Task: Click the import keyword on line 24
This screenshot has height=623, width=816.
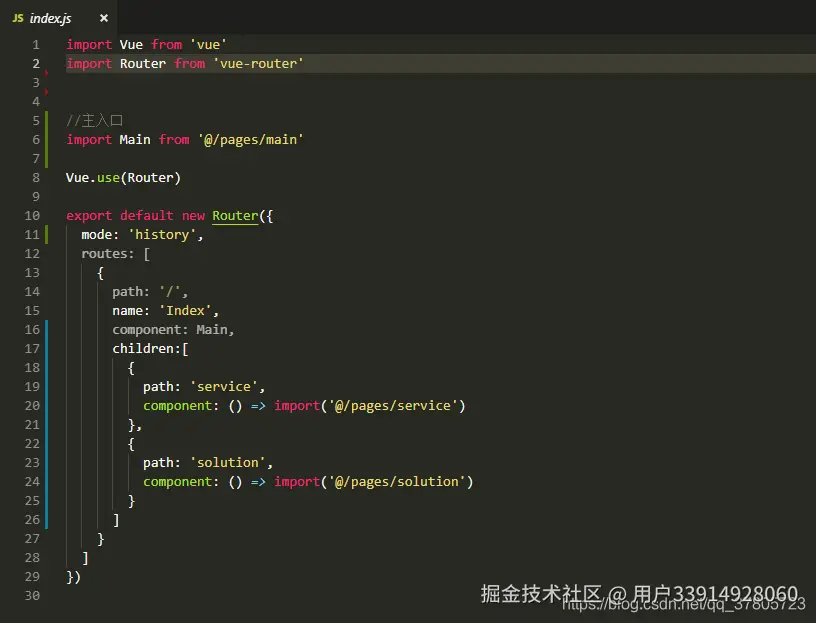Action: (x=297, y=481)
